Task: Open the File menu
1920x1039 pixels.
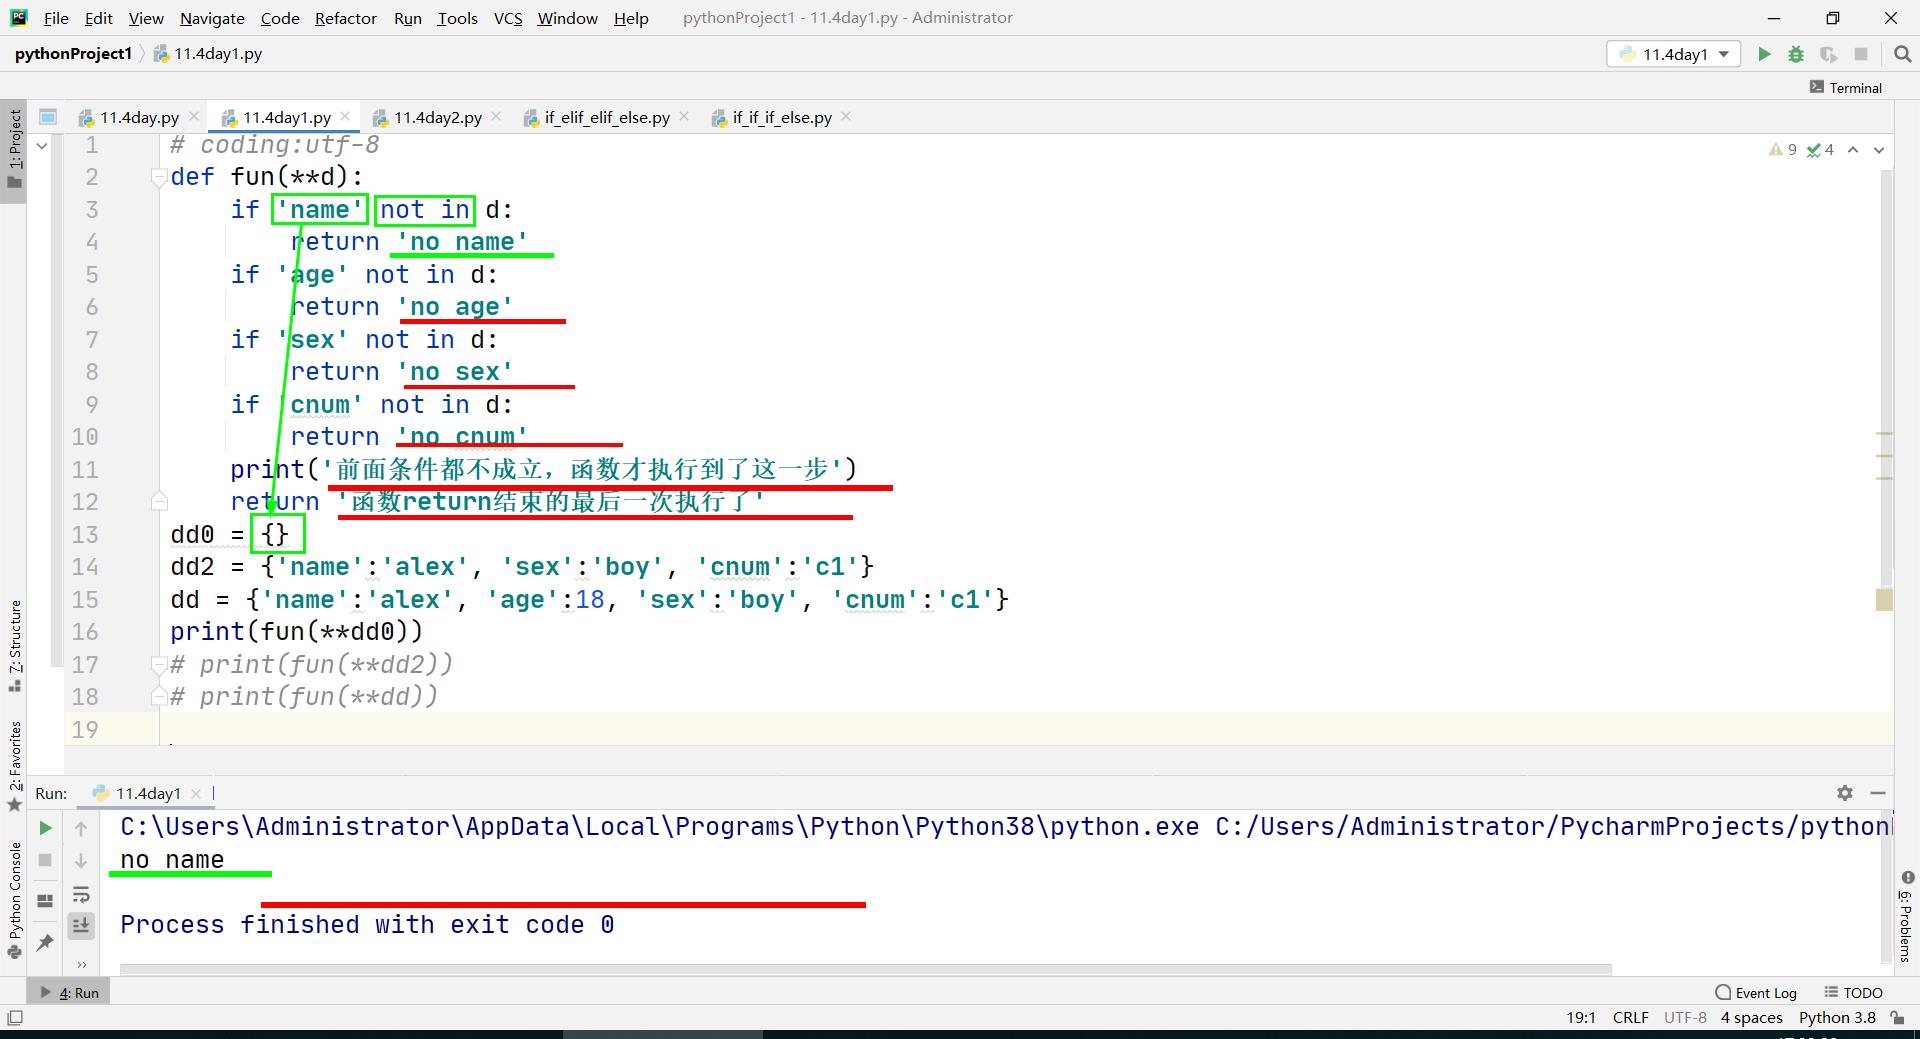Action: click(x=56, y=18)
